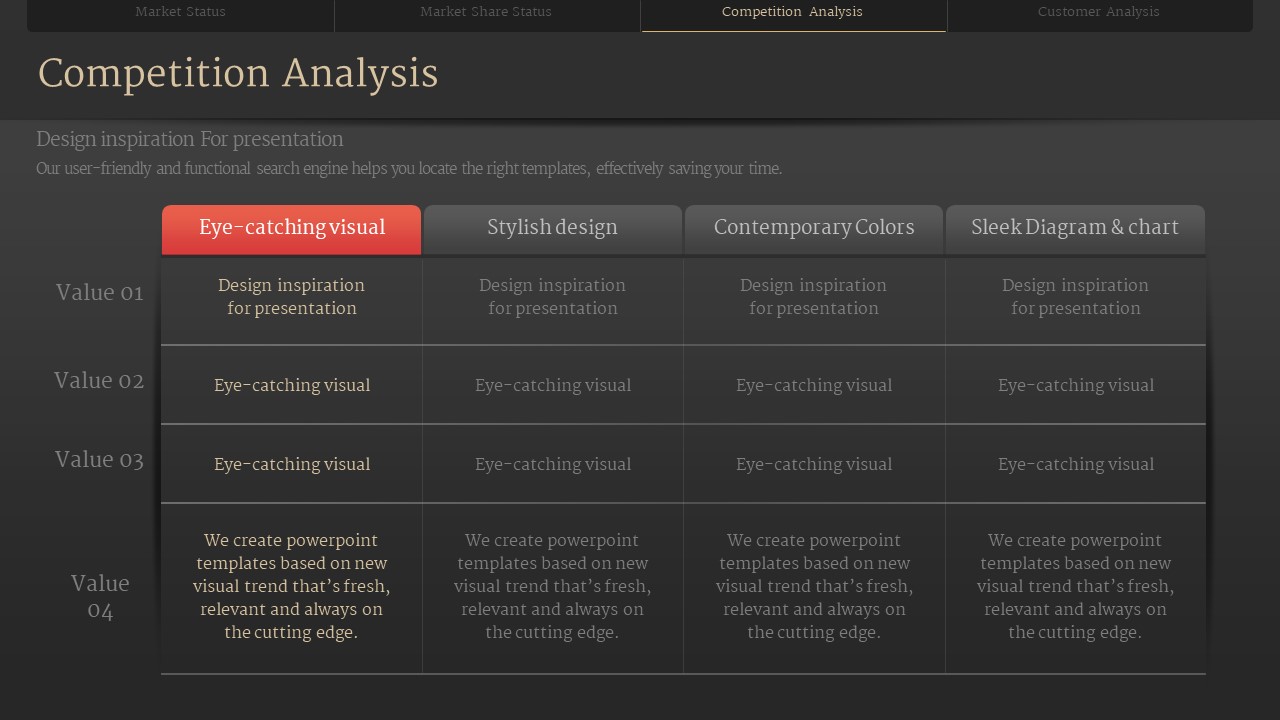Image resolution: width=1280 pixels, height=720 pixels.
Task: Click highlighted Value 04 paragraph in first column
Action: tap(291, 586)
